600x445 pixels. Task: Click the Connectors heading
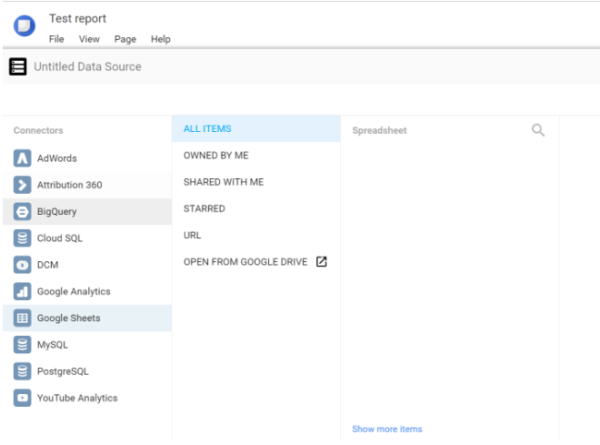tap(38, 130)
